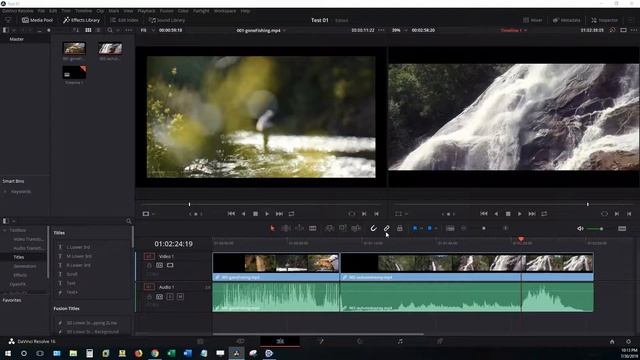
Task: Toggle loop in the timeline viewer
Action: tap(544, 213)
